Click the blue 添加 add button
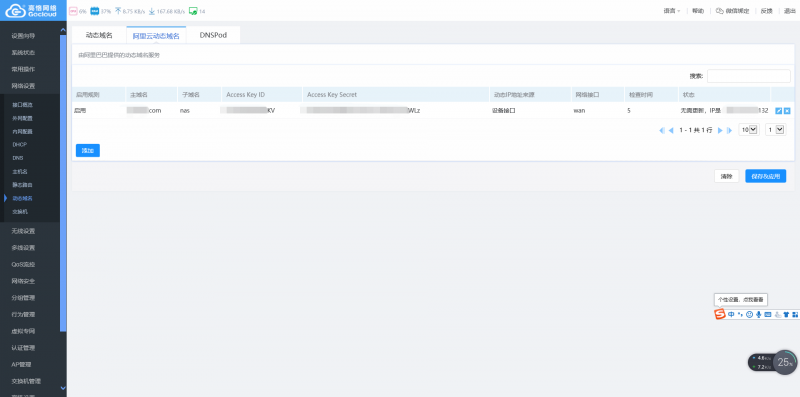The width and height of the screenshot is (800, 397). pos(88,151)
